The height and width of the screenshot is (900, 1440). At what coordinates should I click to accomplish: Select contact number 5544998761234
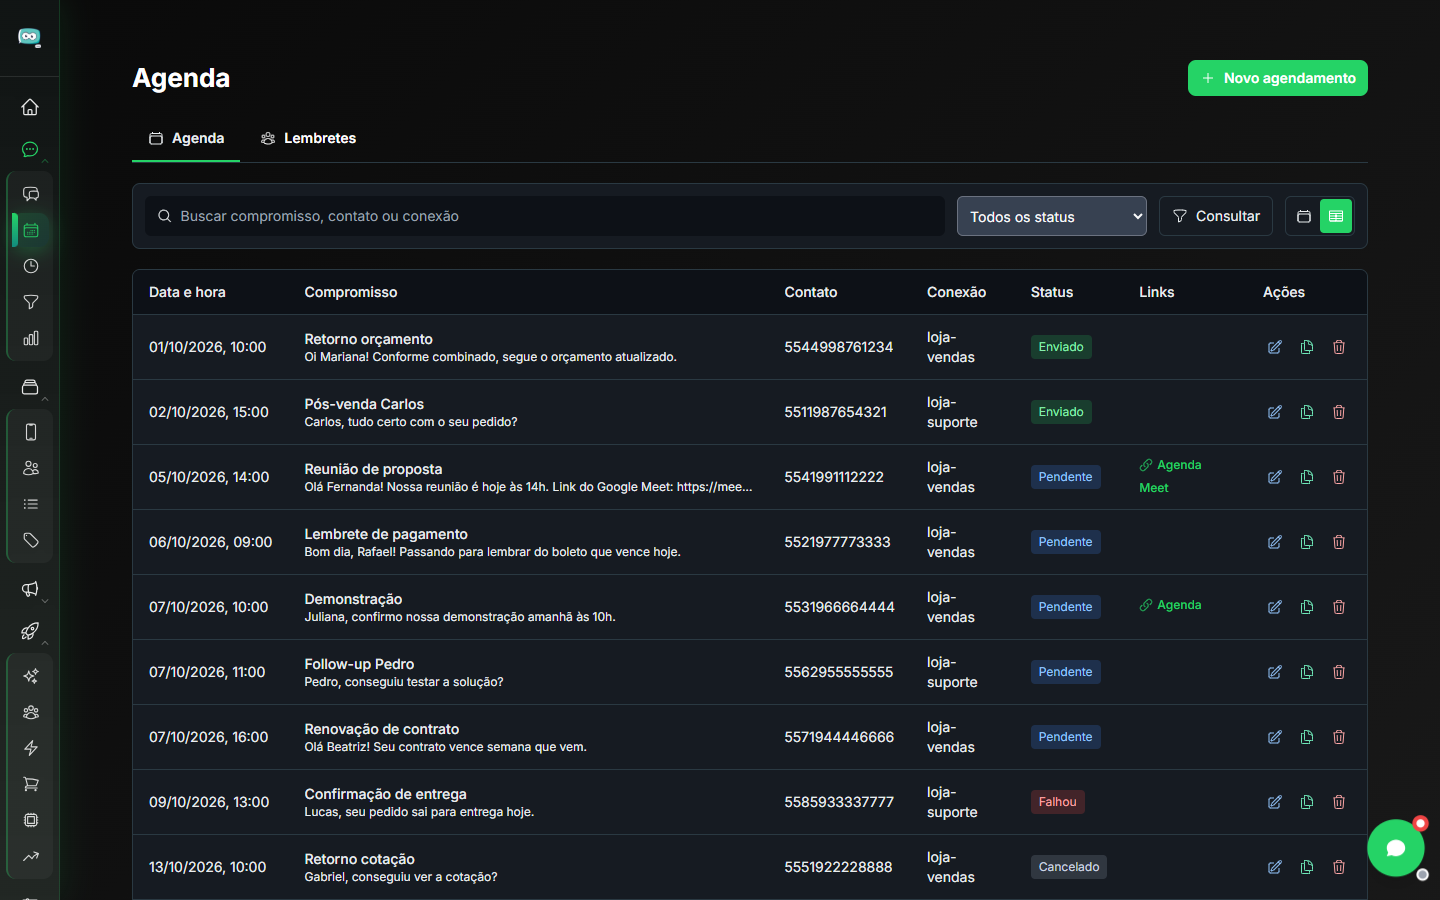(839, 347)
